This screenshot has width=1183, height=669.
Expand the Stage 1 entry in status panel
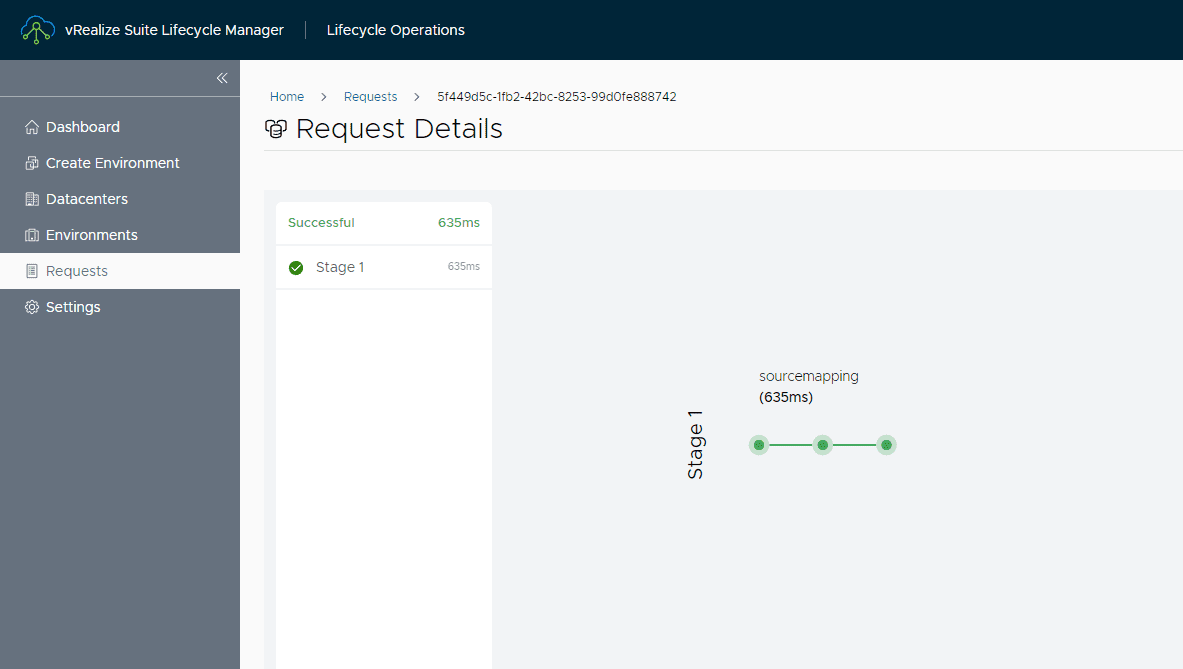(x=340, y=268)
